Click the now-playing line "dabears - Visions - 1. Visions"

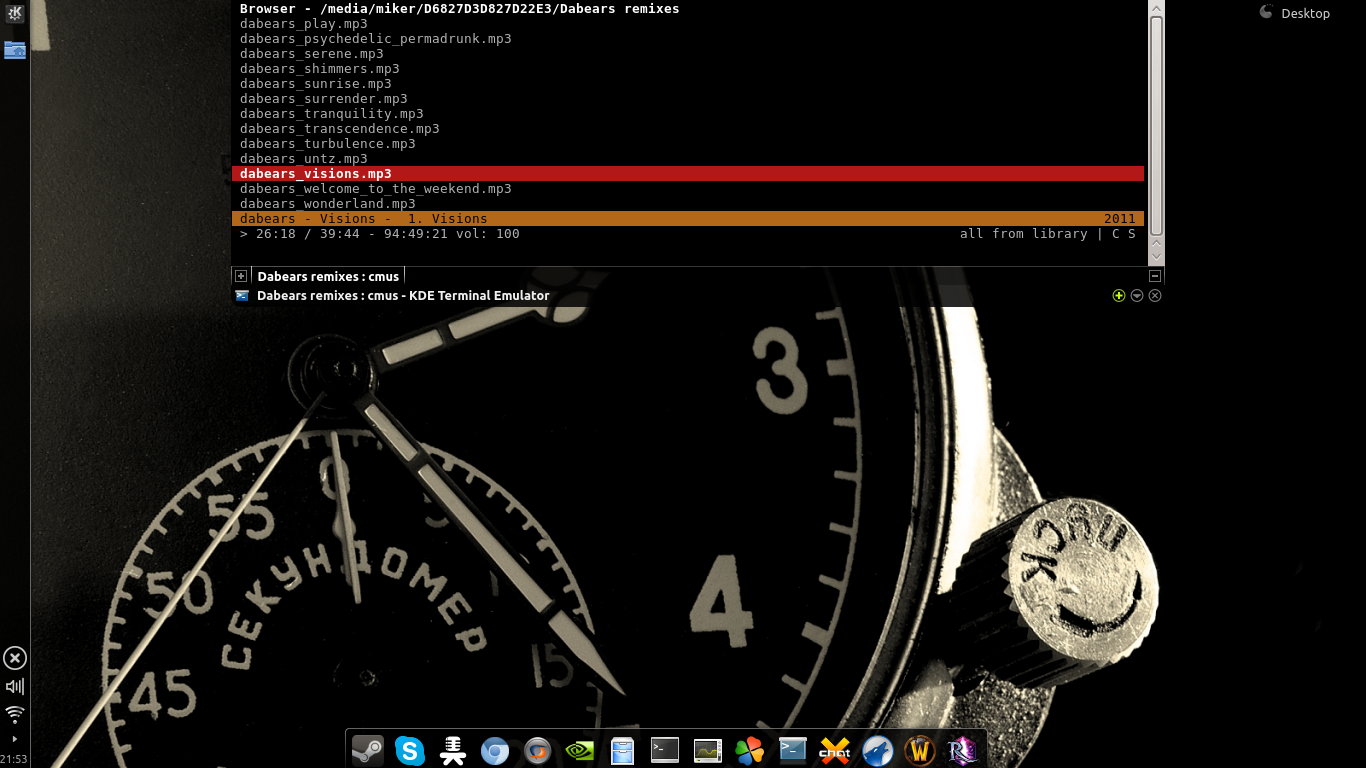click(364, 219)
